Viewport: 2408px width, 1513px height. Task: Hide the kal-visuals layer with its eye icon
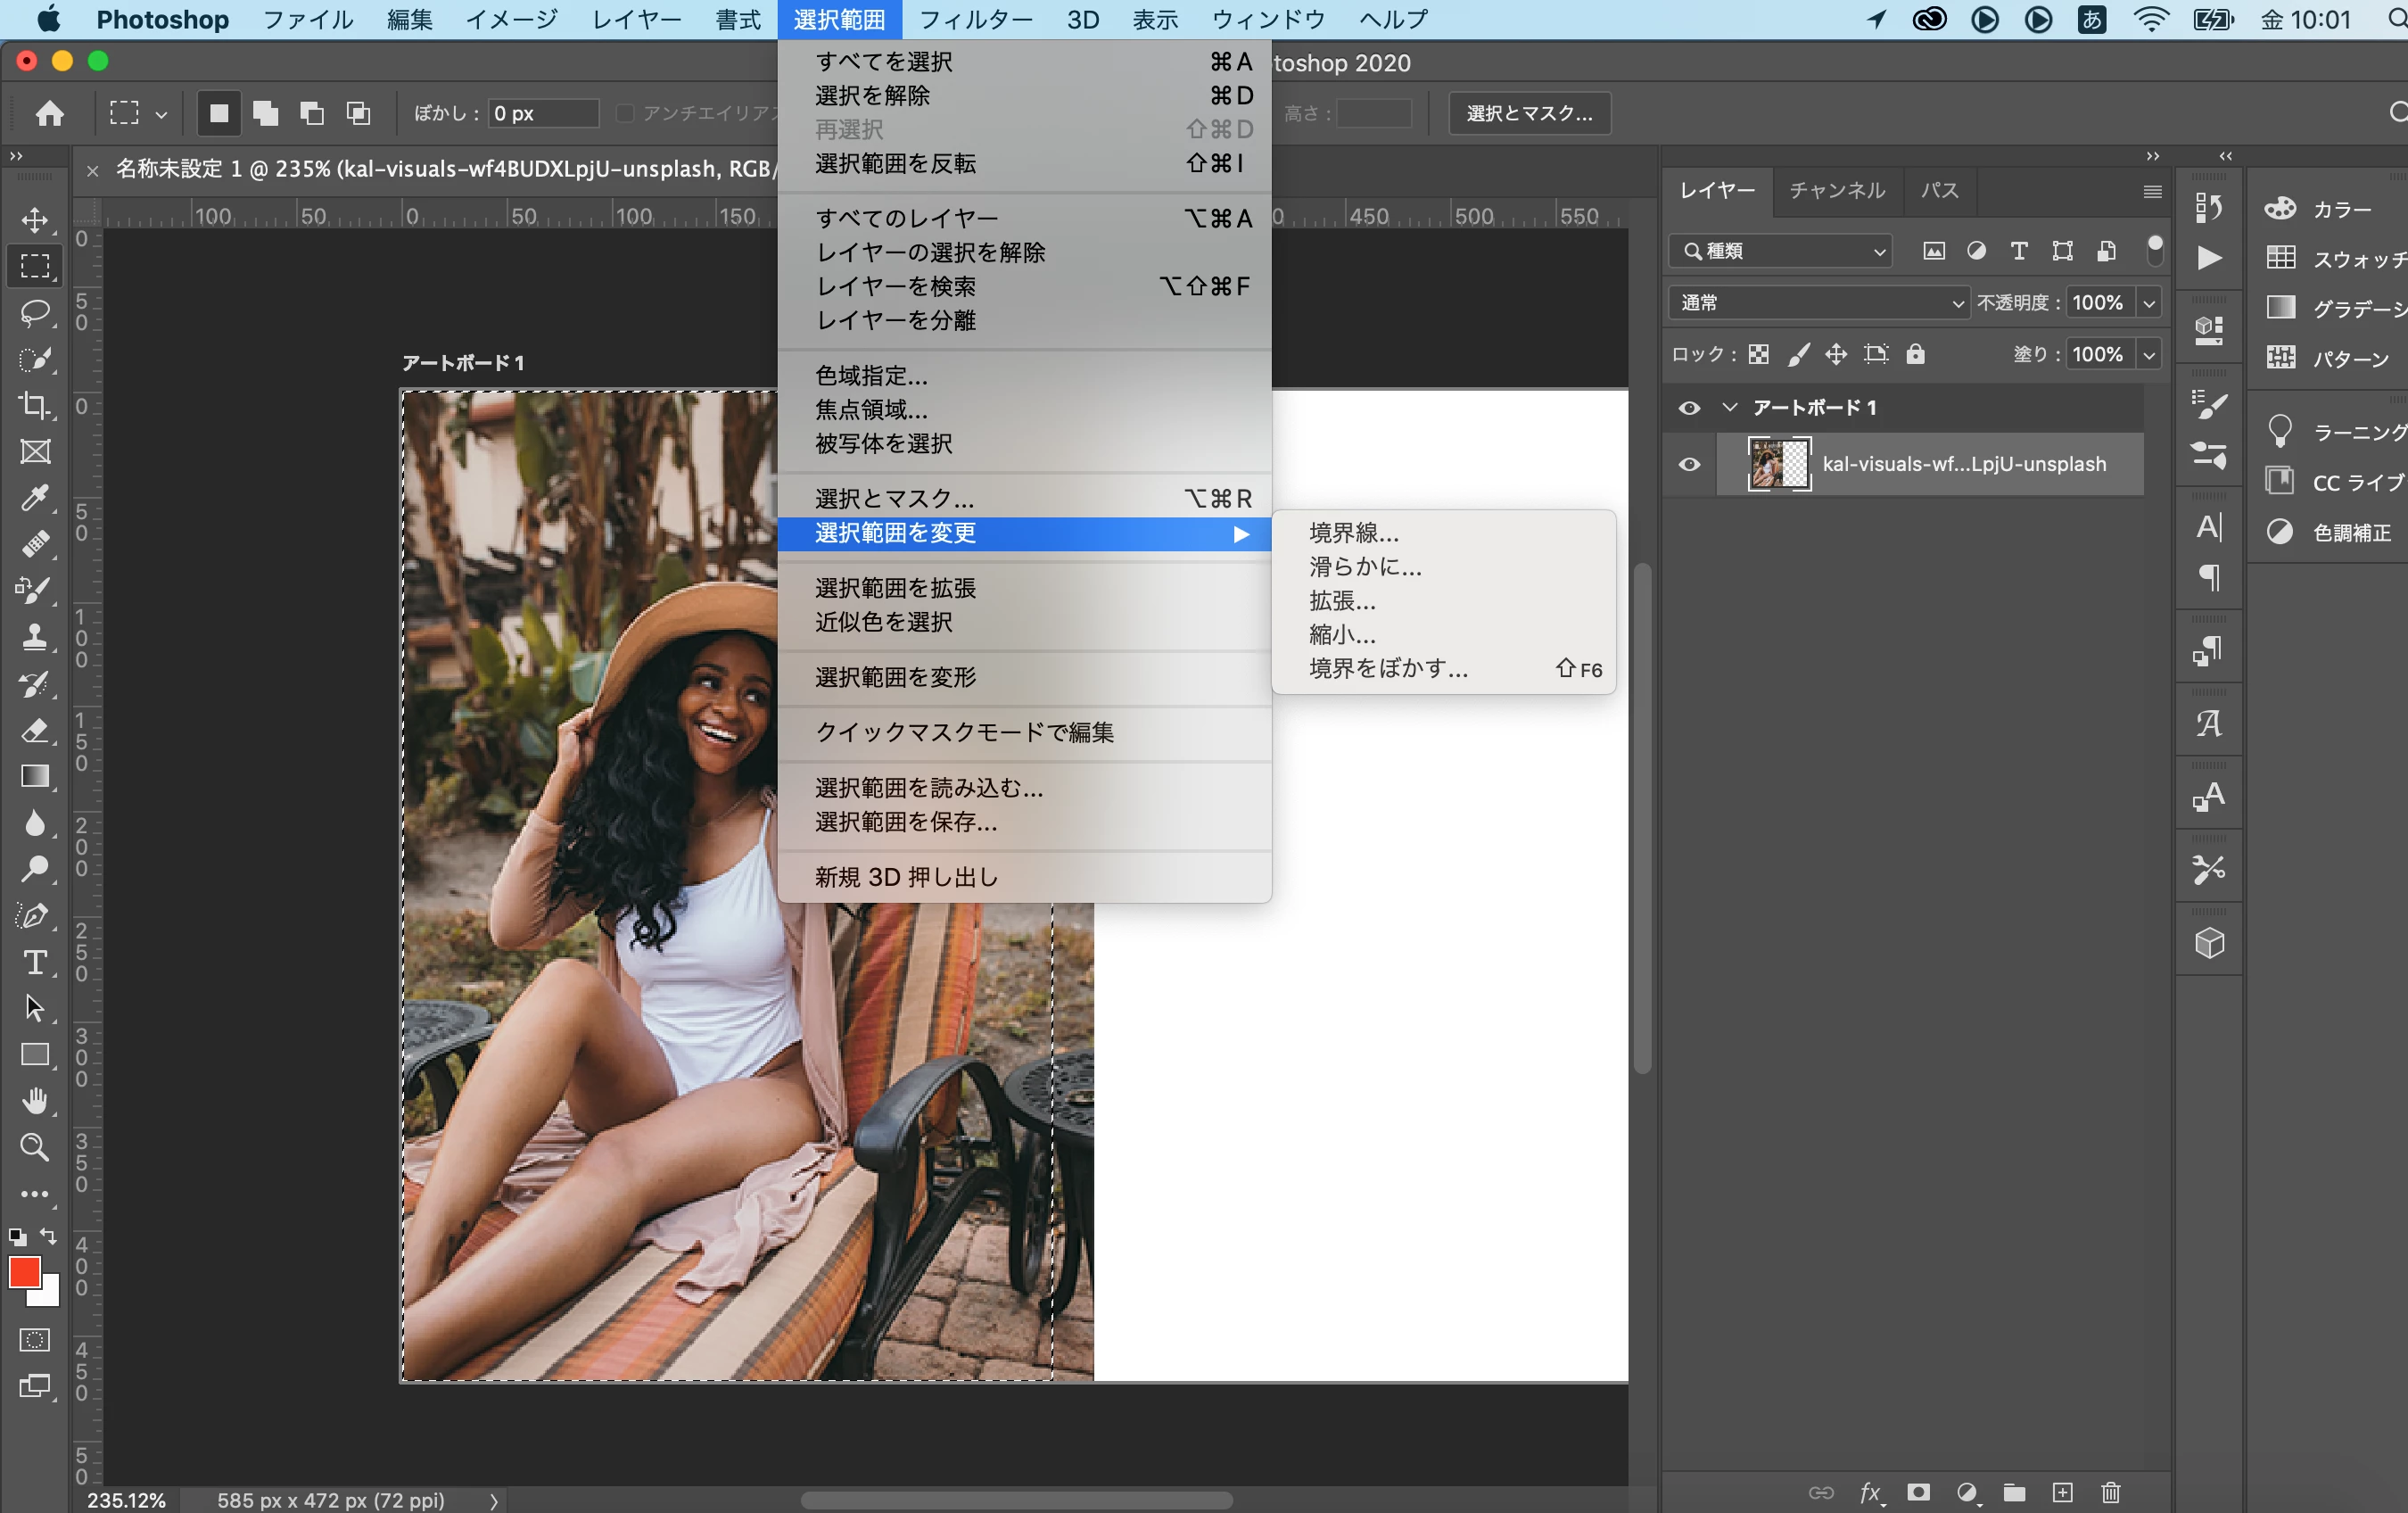point(1689,464)
